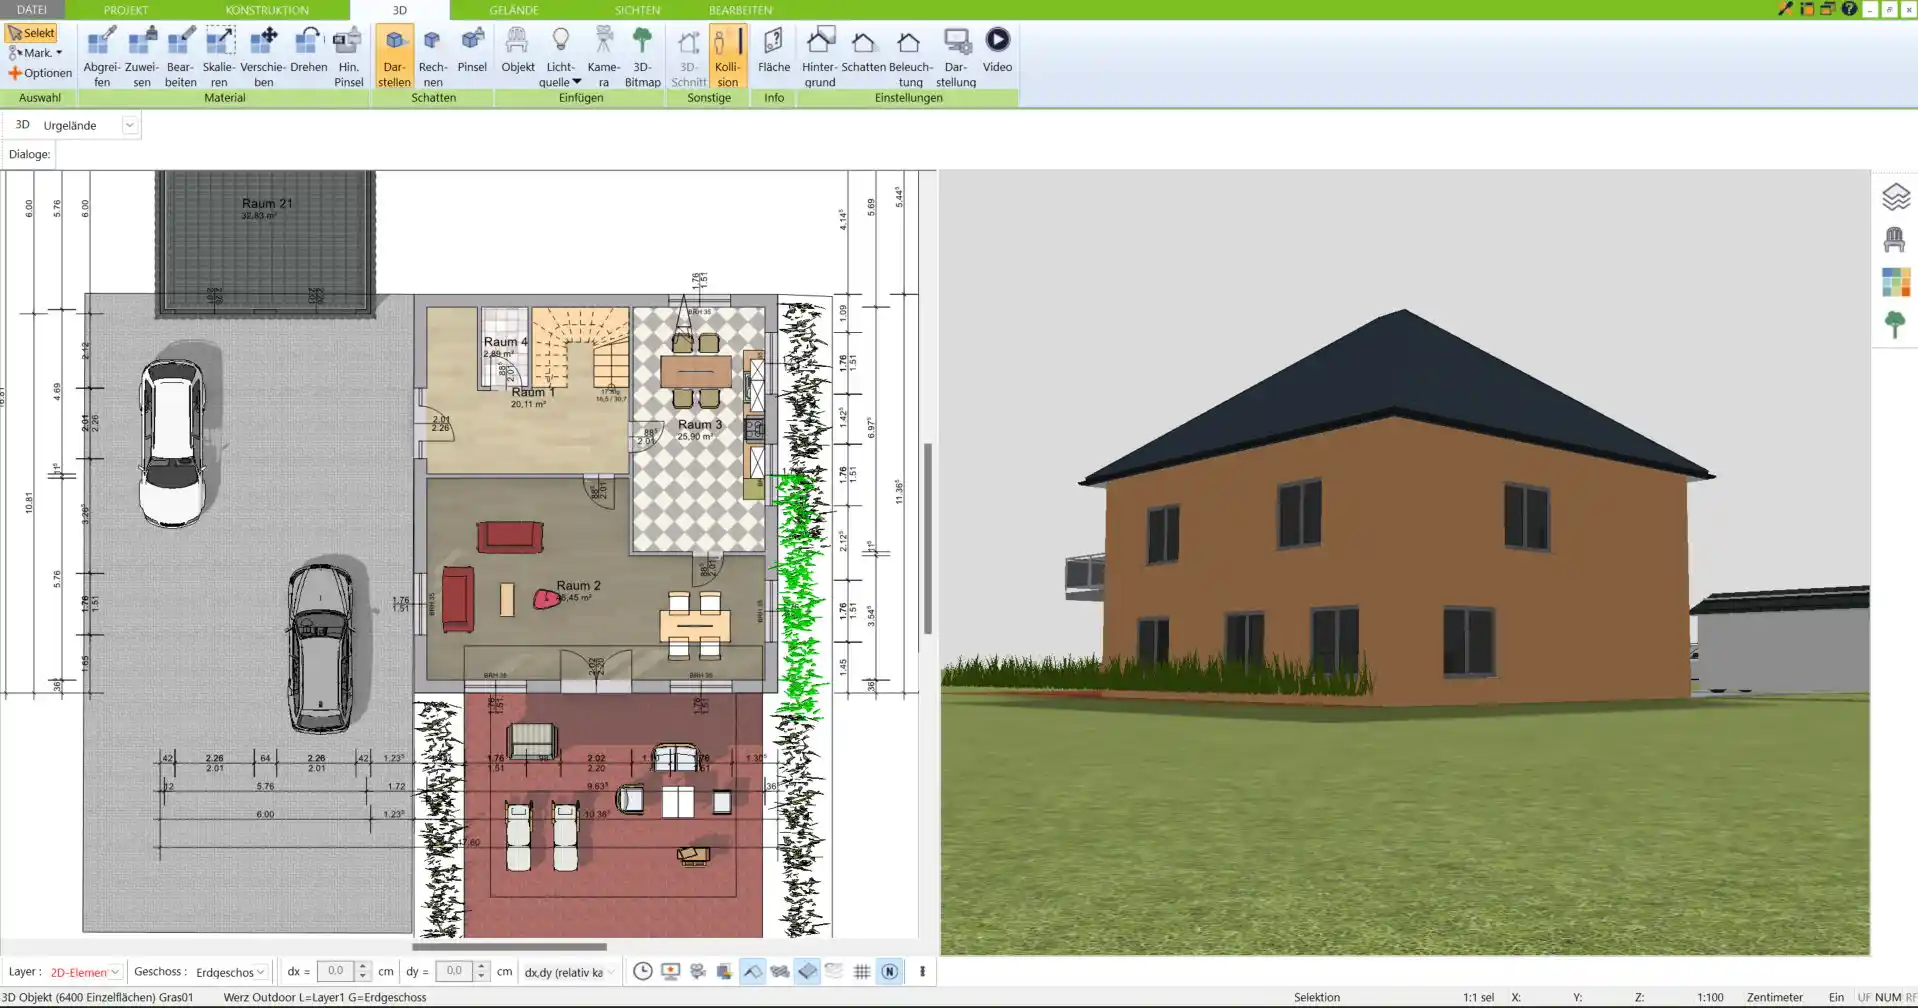Toggle the roof outline snap button
This screenshot has width=1918, height=1008.
pyautogui.click(x=752, y=971)
